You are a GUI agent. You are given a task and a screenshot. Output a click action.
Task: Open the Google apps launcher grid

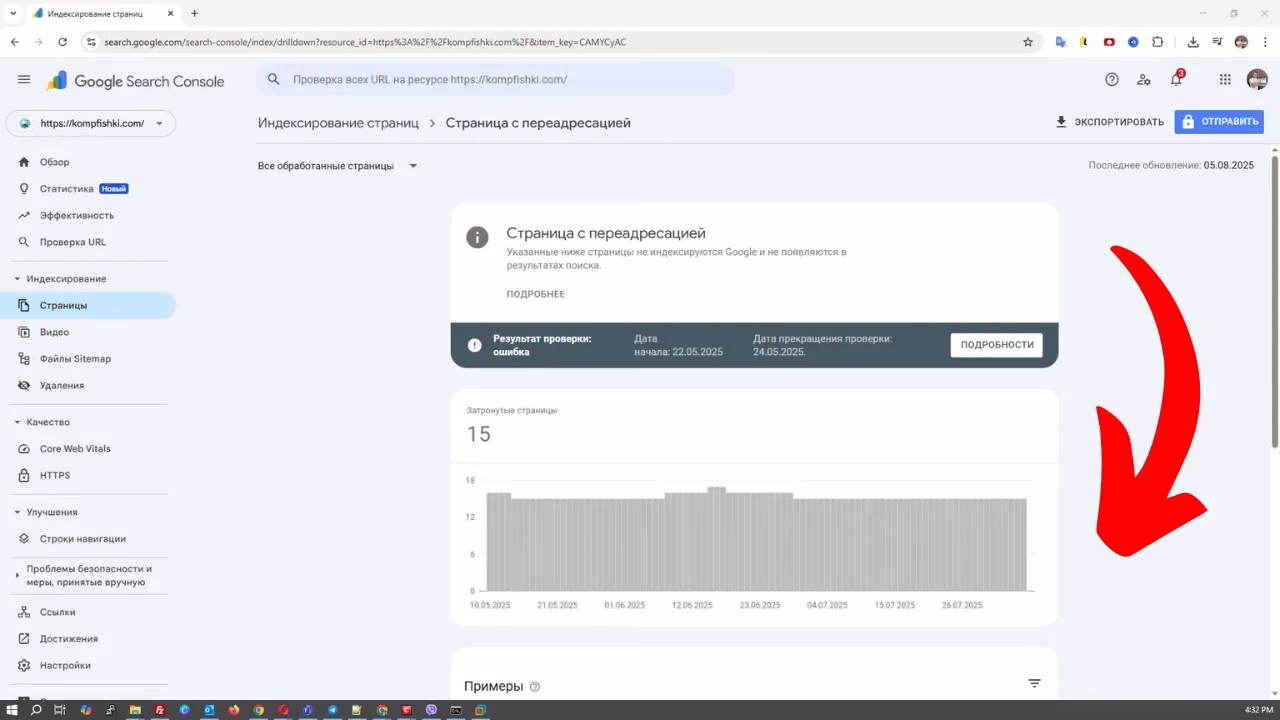point(1224,79)
